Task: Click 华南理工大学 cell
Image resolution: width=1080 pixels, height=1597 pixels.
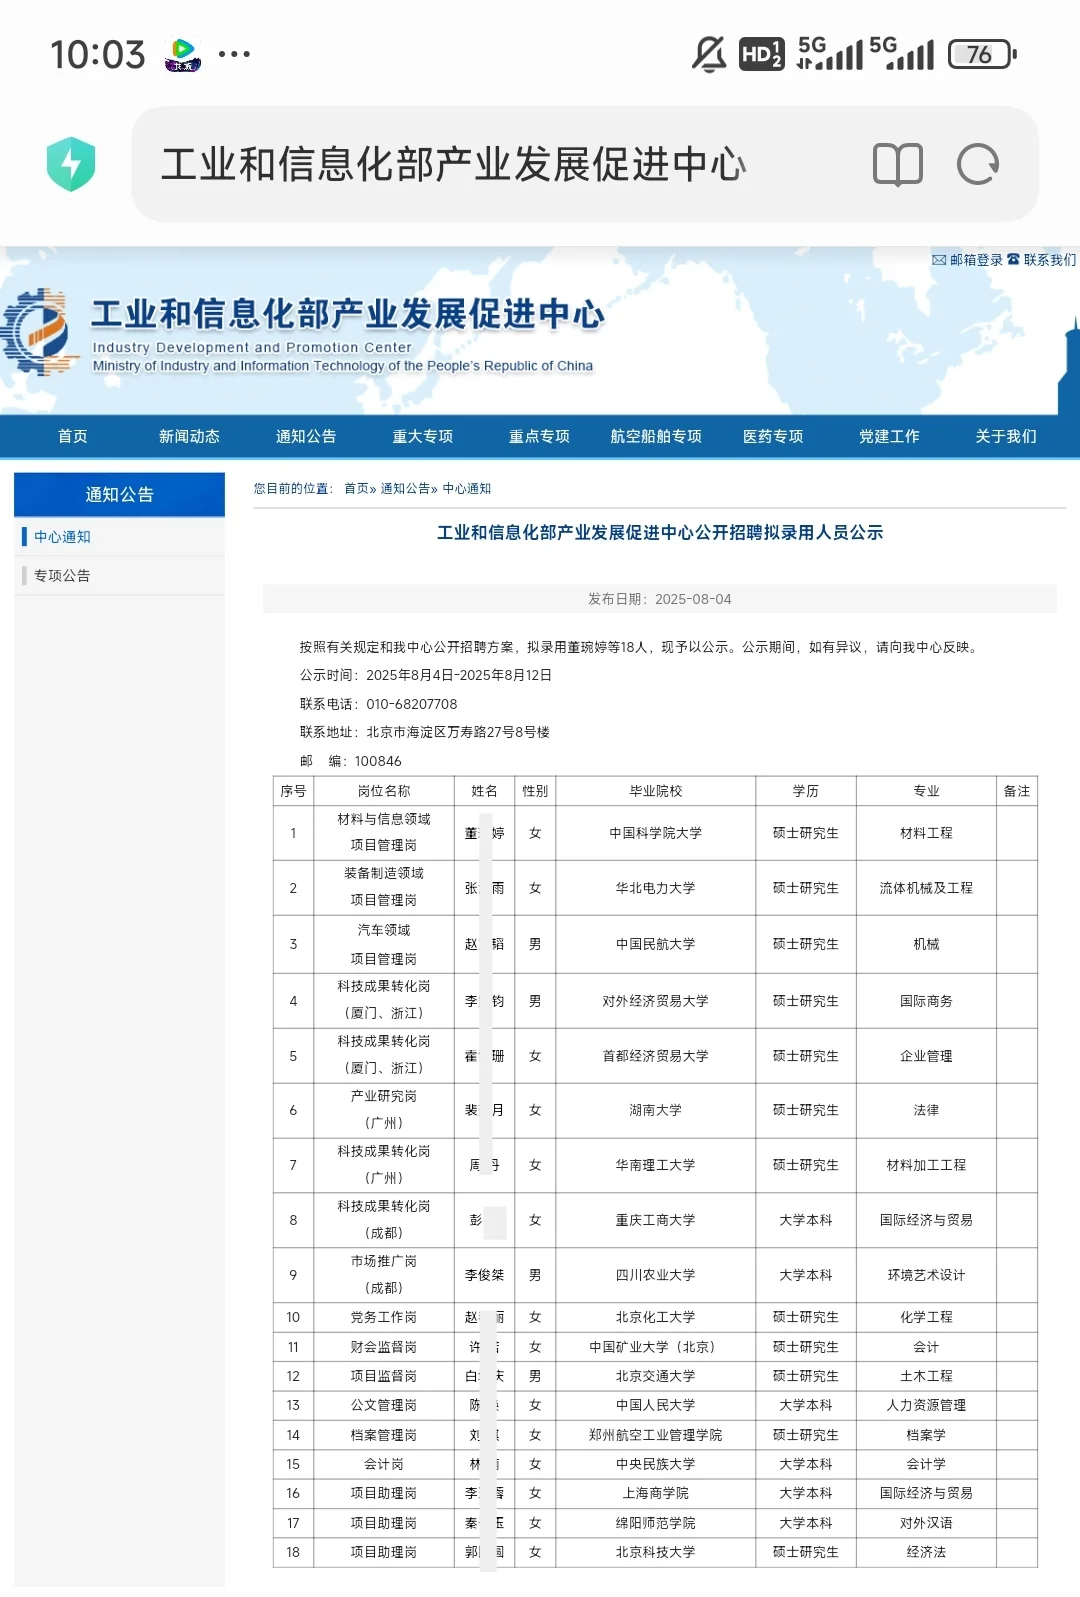Action: 656,1165
